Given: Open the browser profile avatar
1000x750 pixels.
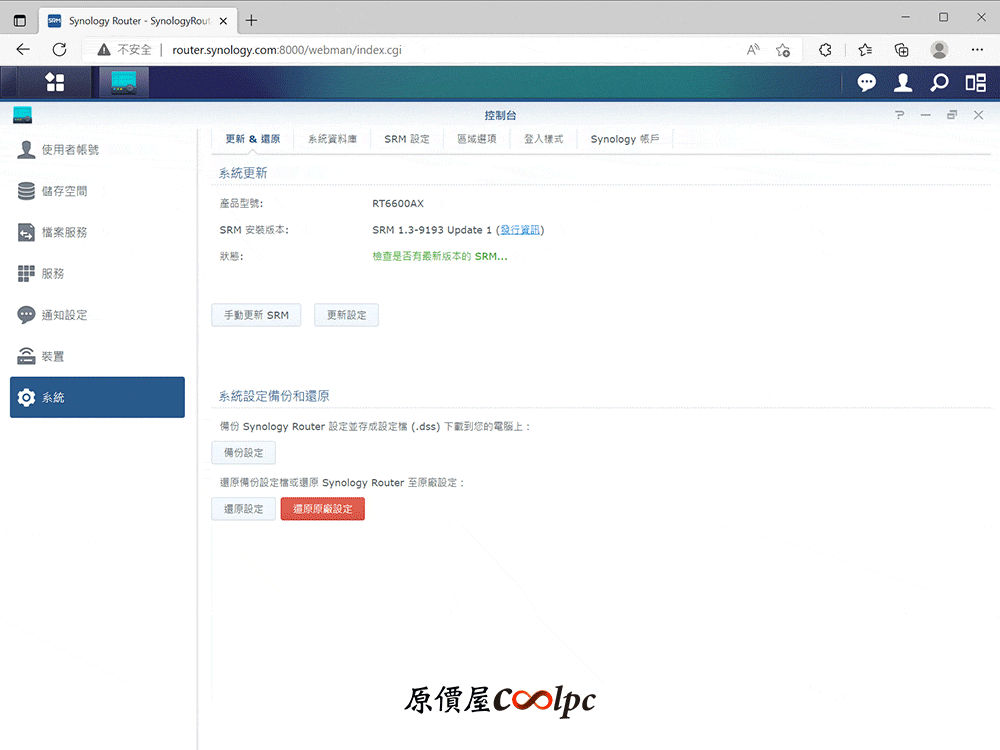Looking at the screenshot, I should pos(939,50).
